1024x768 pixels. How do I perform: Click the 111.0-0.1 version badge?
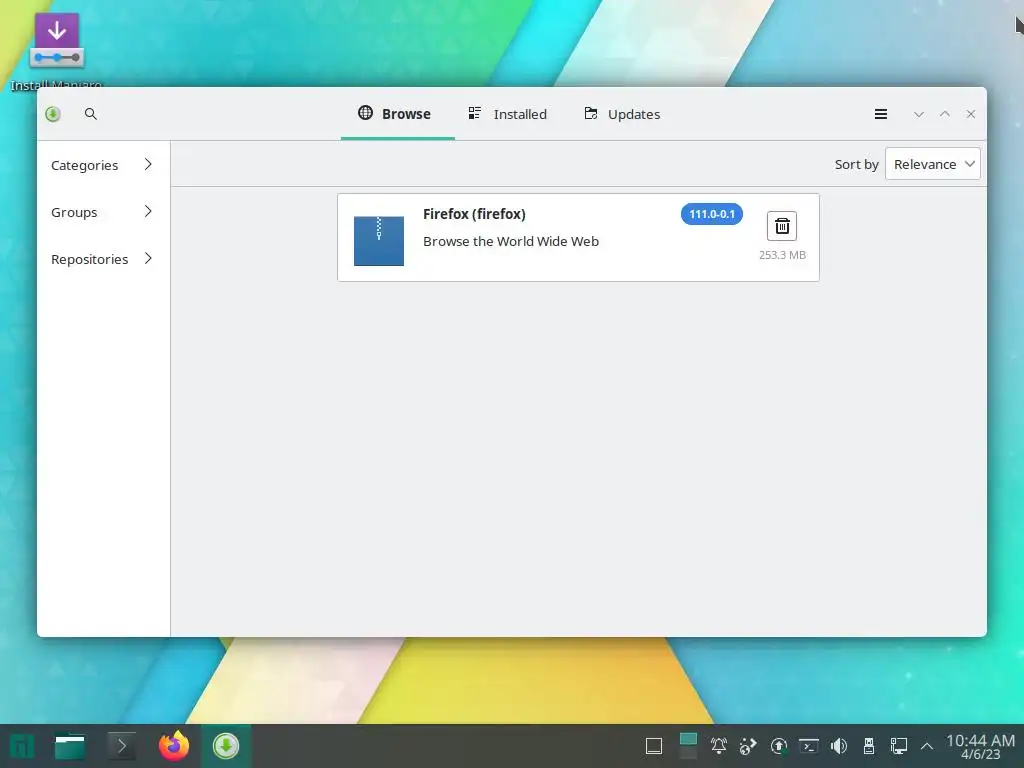click(712, 214)
